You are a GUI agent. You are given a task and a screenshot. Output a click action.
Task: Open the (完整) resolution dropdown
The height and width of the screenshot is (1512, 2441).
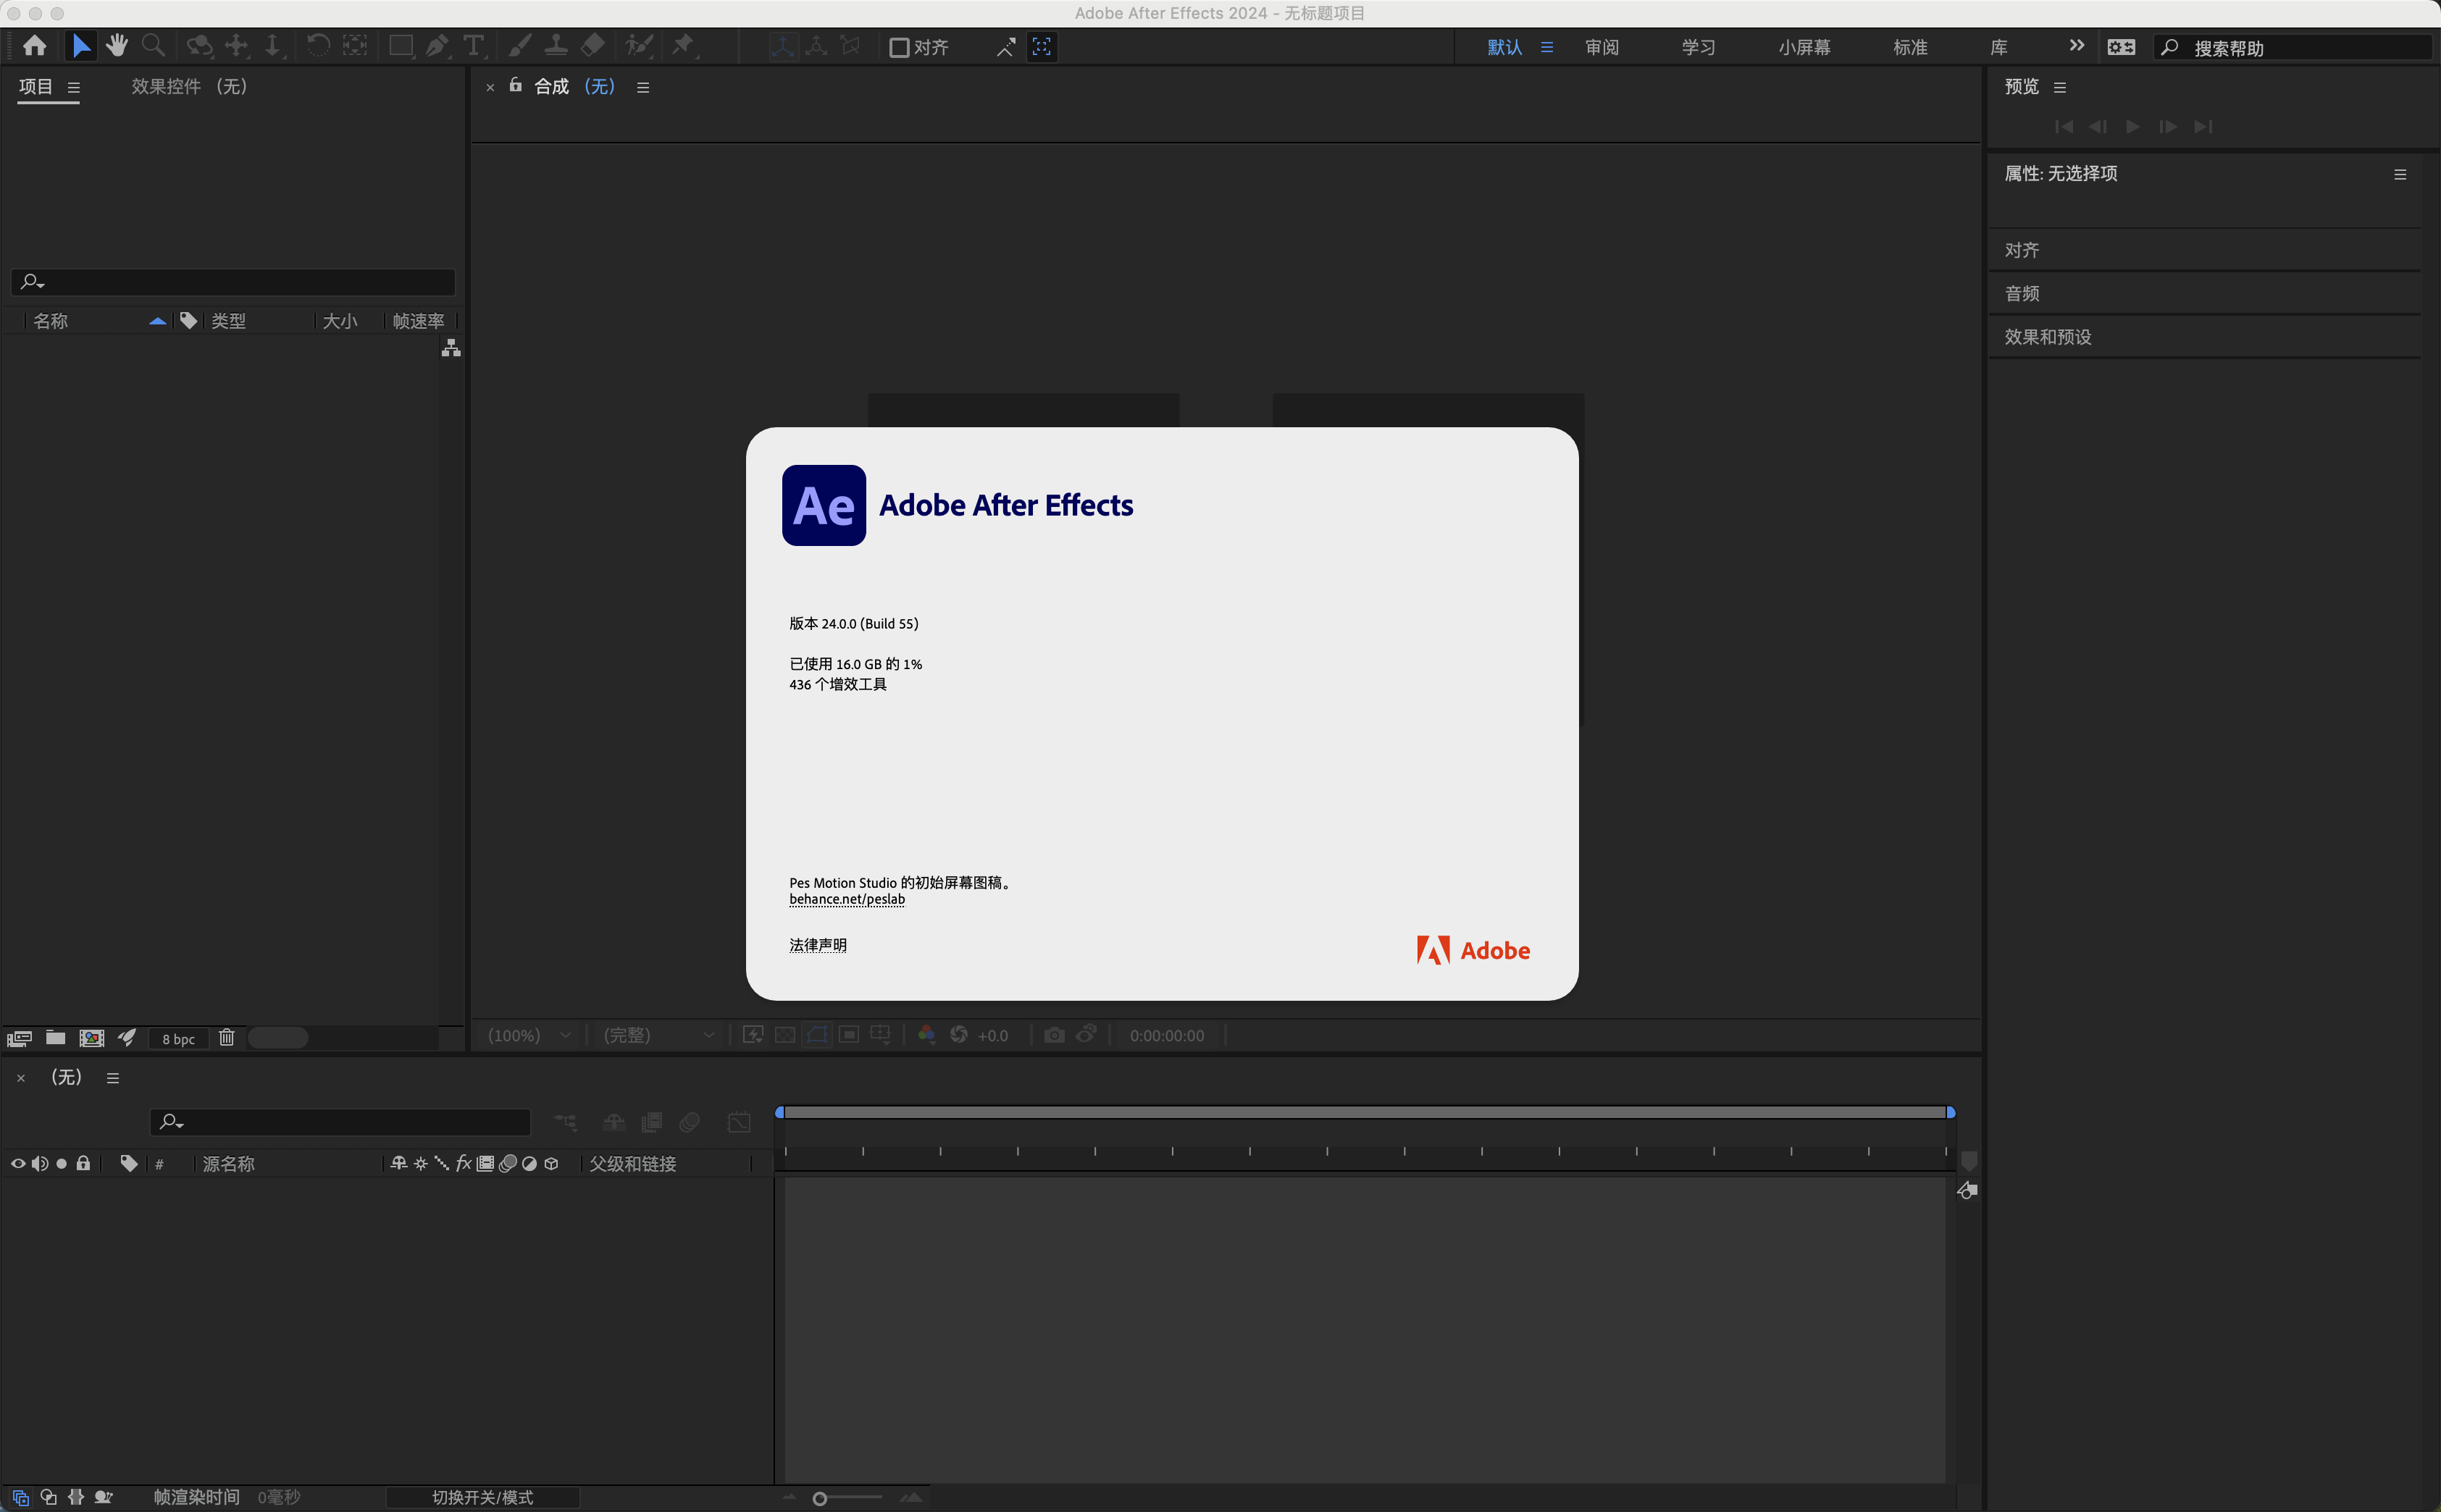tap(659, 1035)
